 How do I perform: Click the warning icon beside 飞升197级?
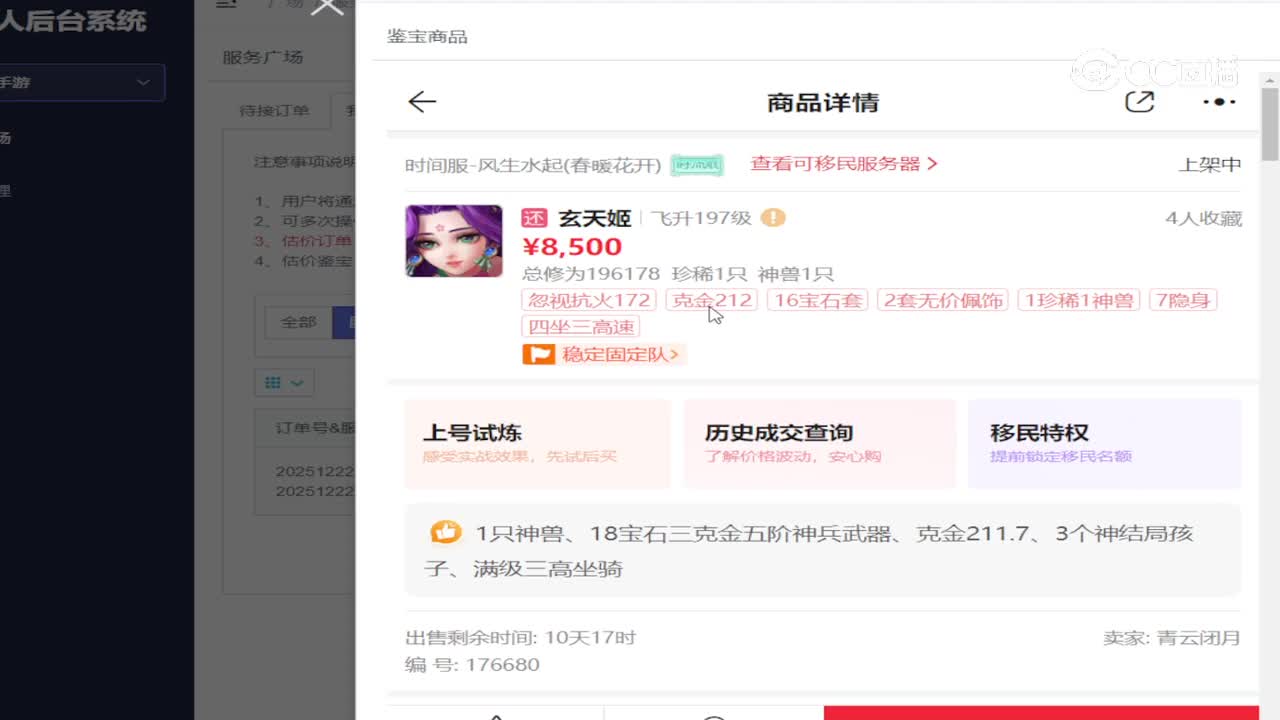point(772,217)
